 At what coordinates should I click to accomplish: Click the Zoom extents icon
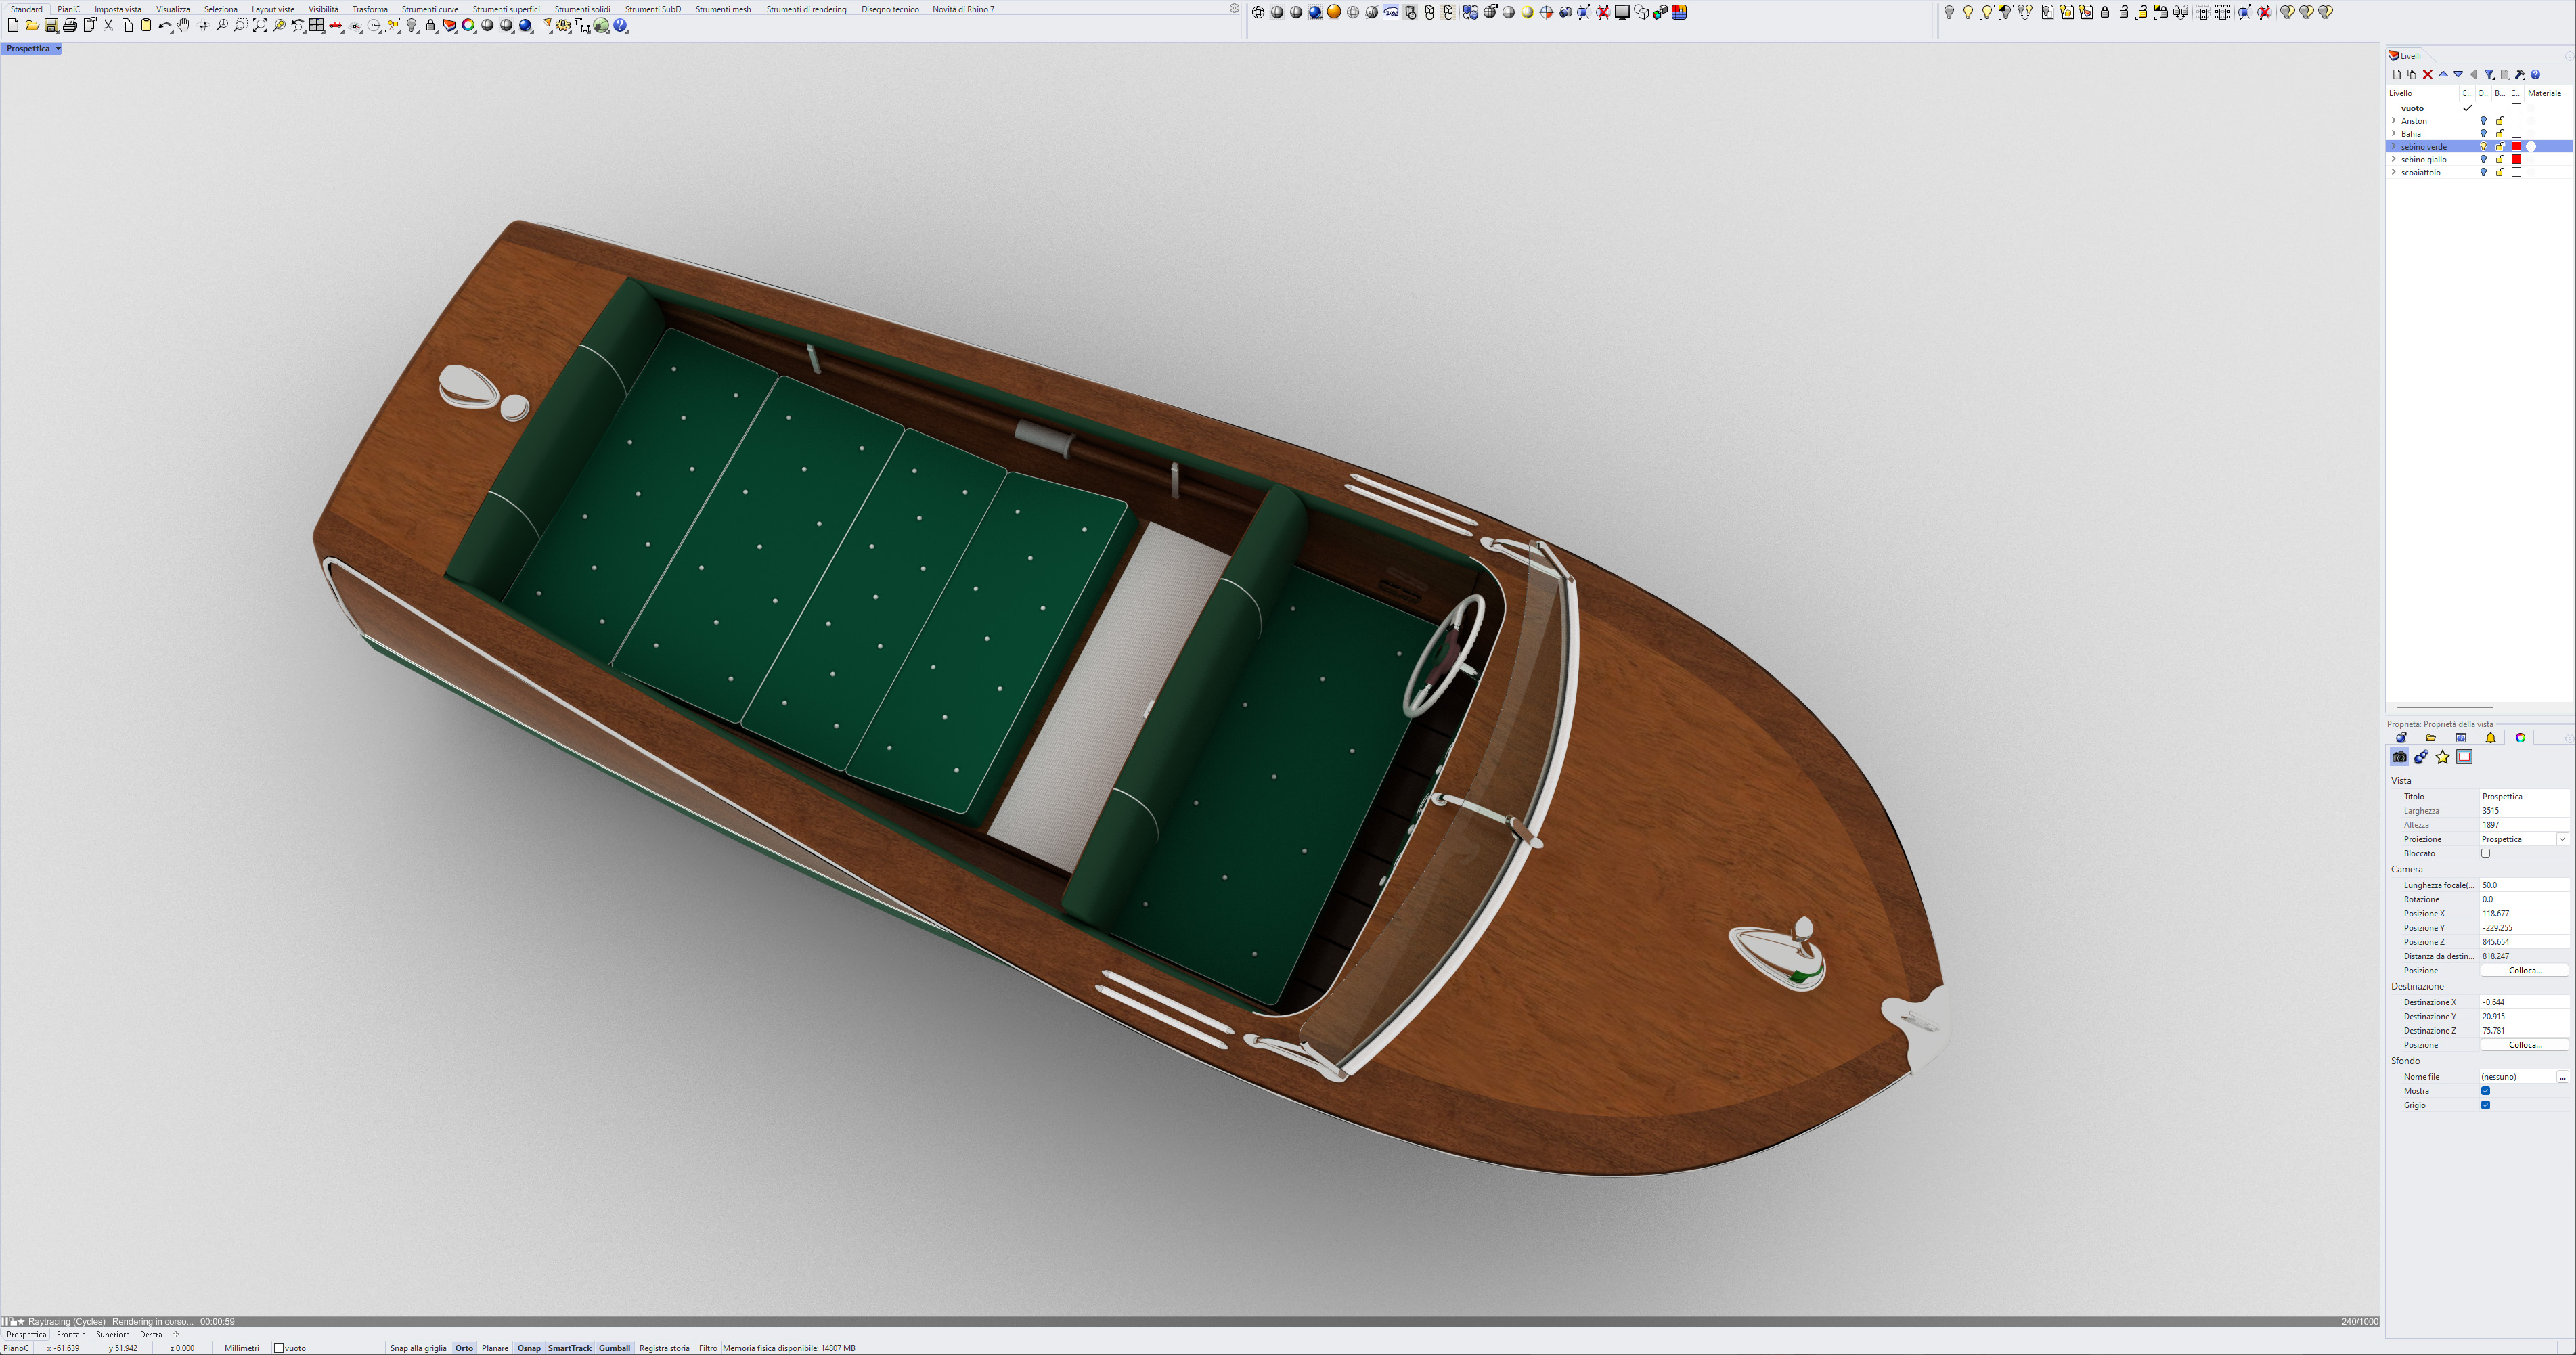[260, 26]
